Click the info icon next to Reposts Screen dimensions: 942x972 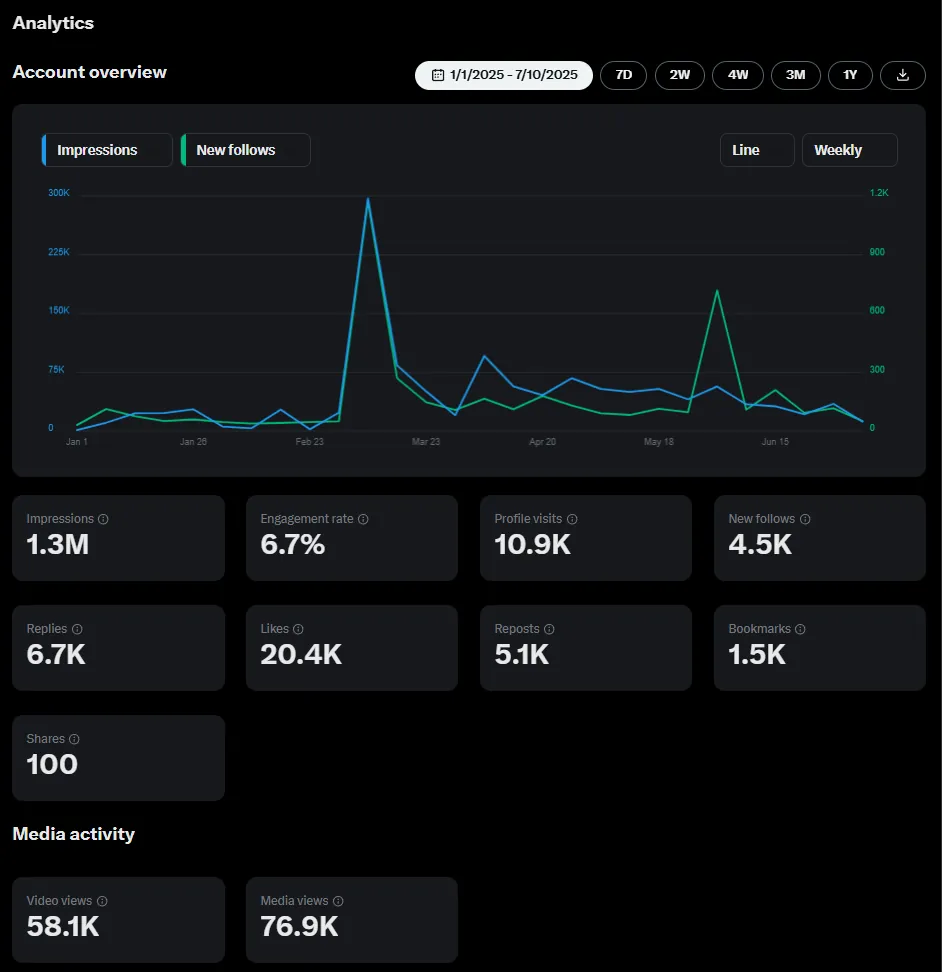click(x=549, y=629)
